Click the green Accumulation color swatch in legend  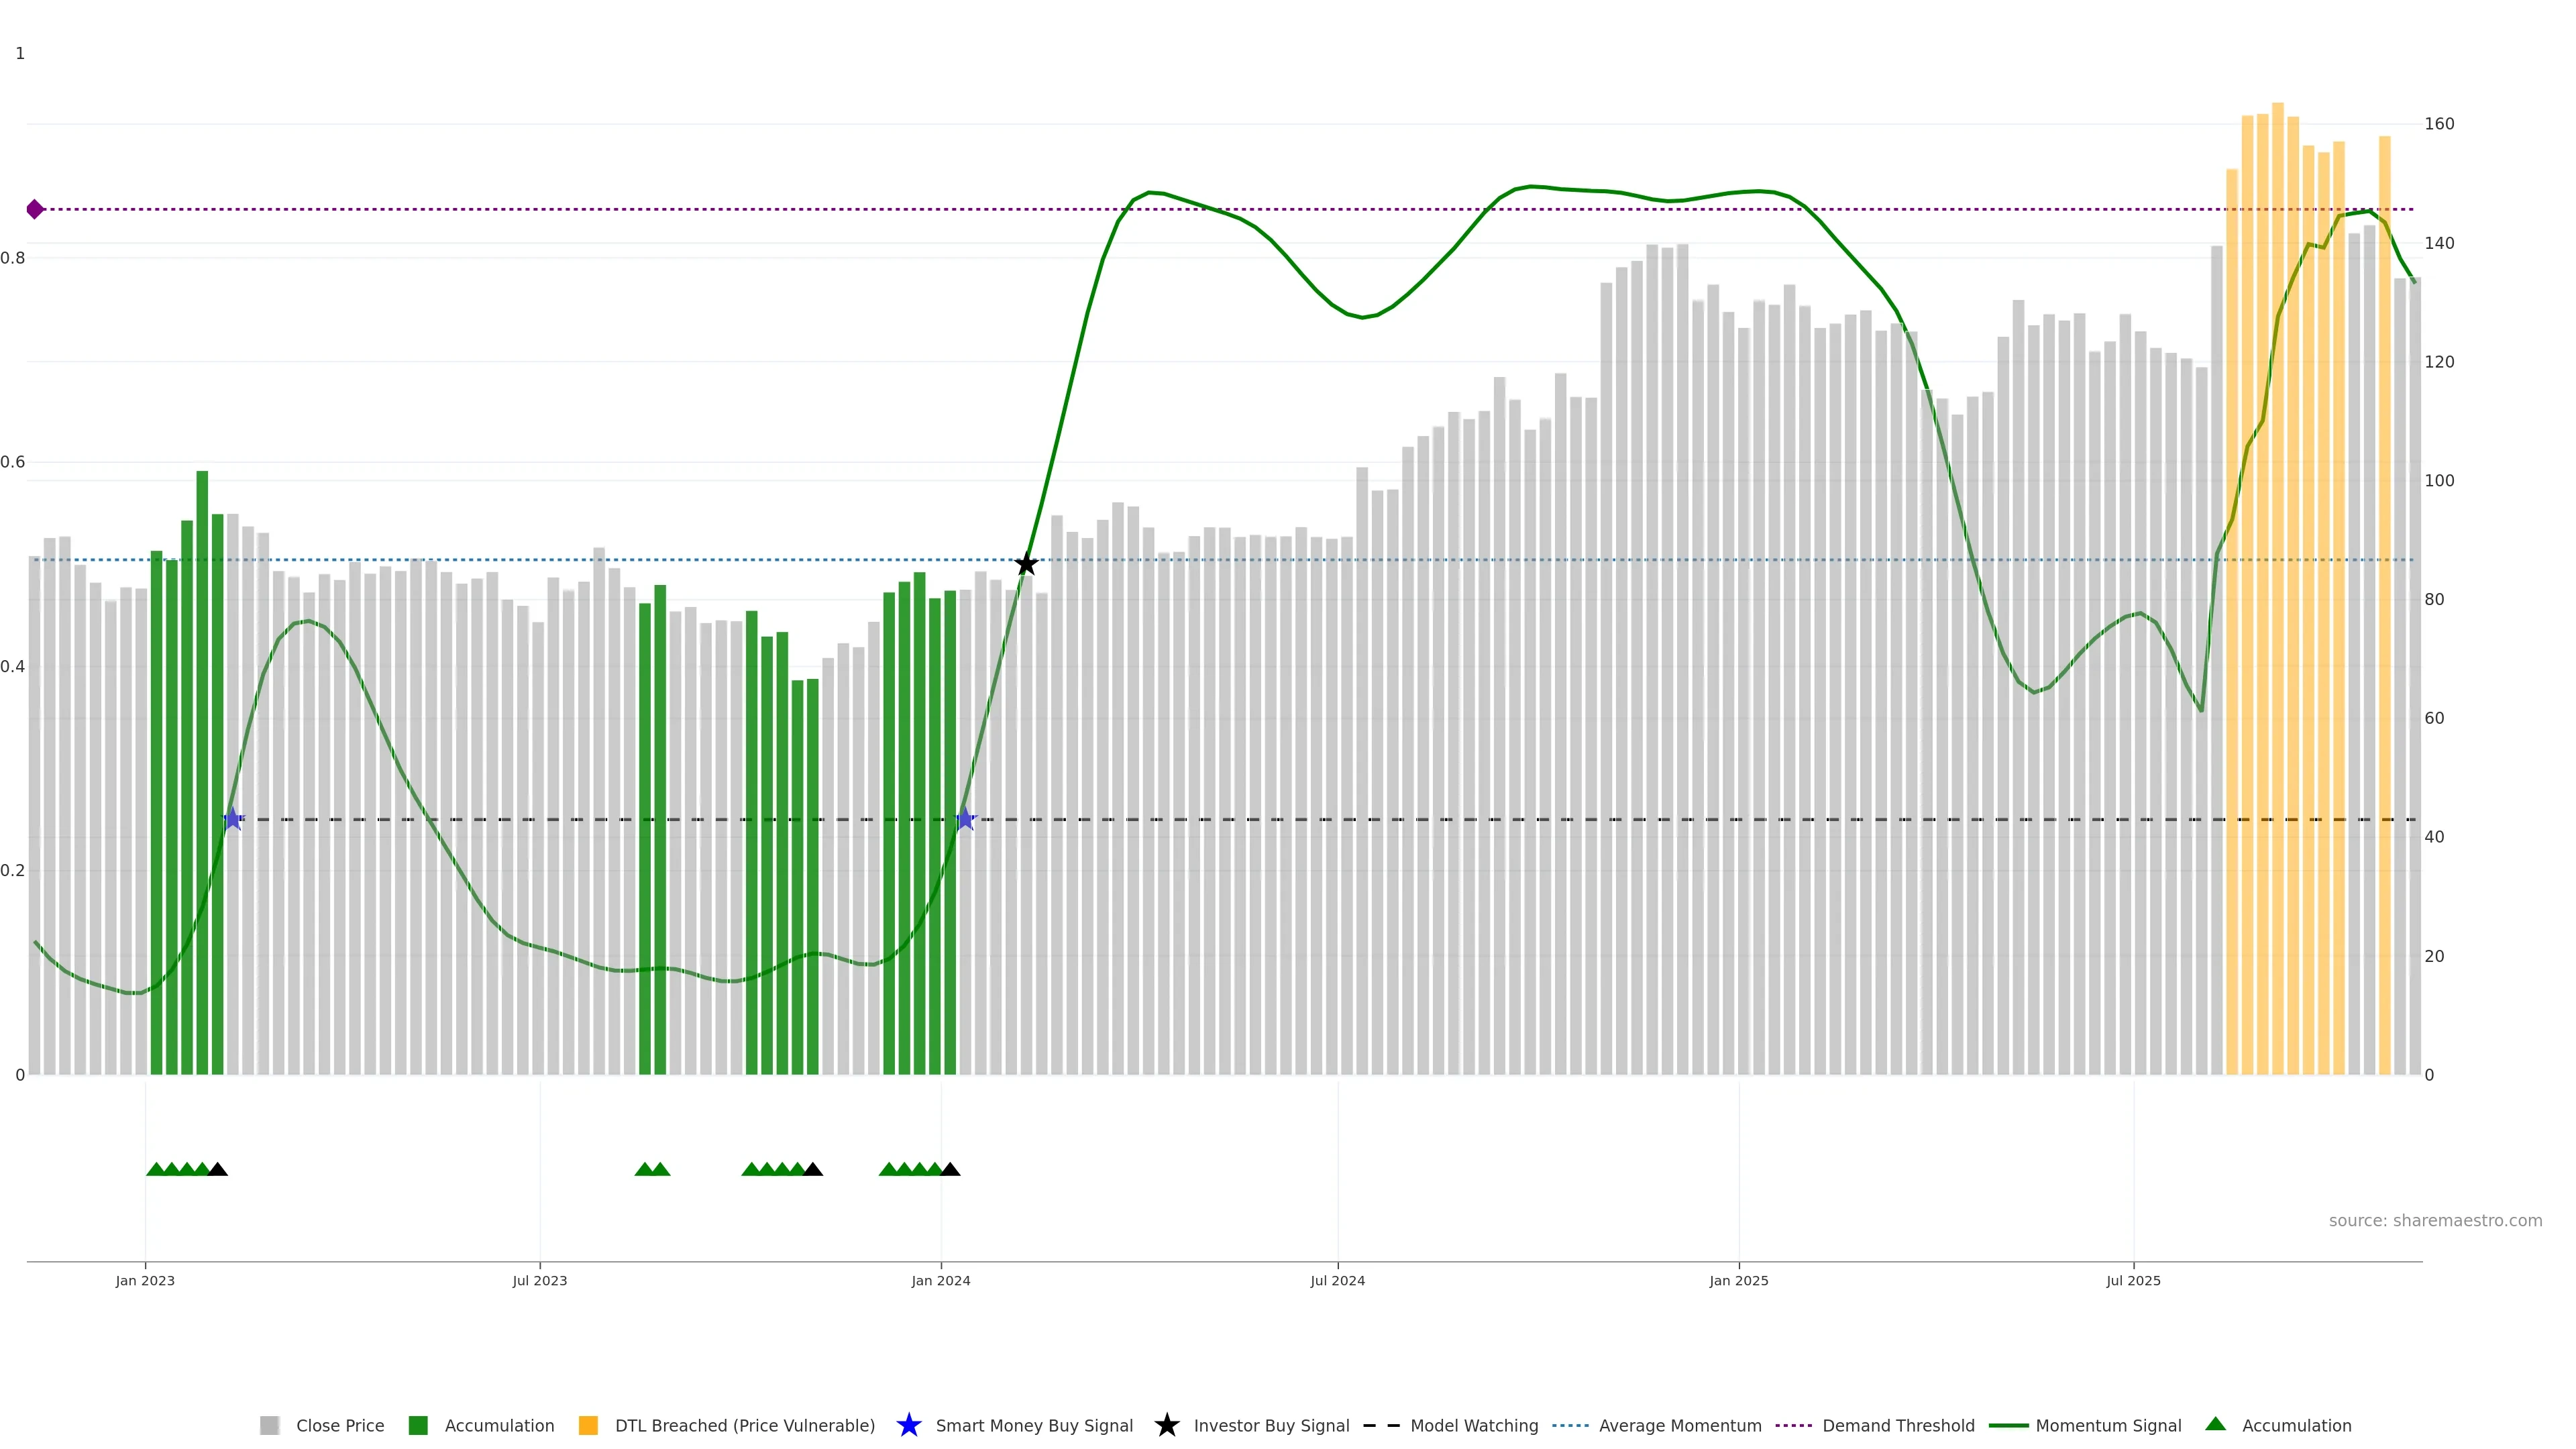(x=418, y=1425)
